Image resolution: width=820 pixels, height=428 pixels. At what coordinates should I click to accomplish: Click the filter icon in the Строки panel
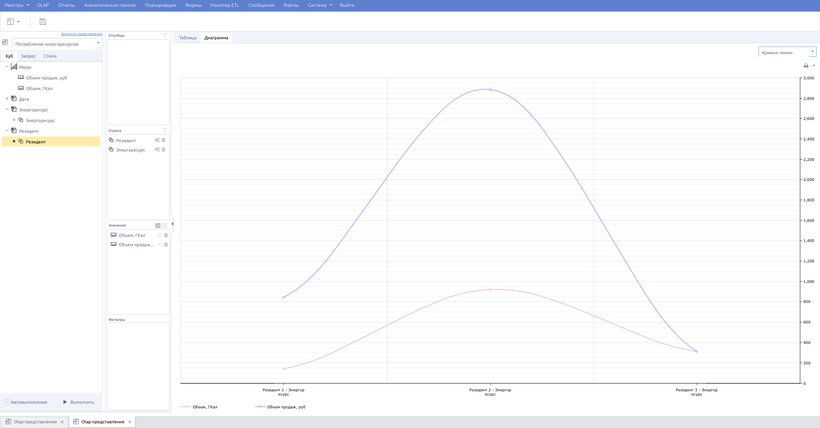click(165, 131)
